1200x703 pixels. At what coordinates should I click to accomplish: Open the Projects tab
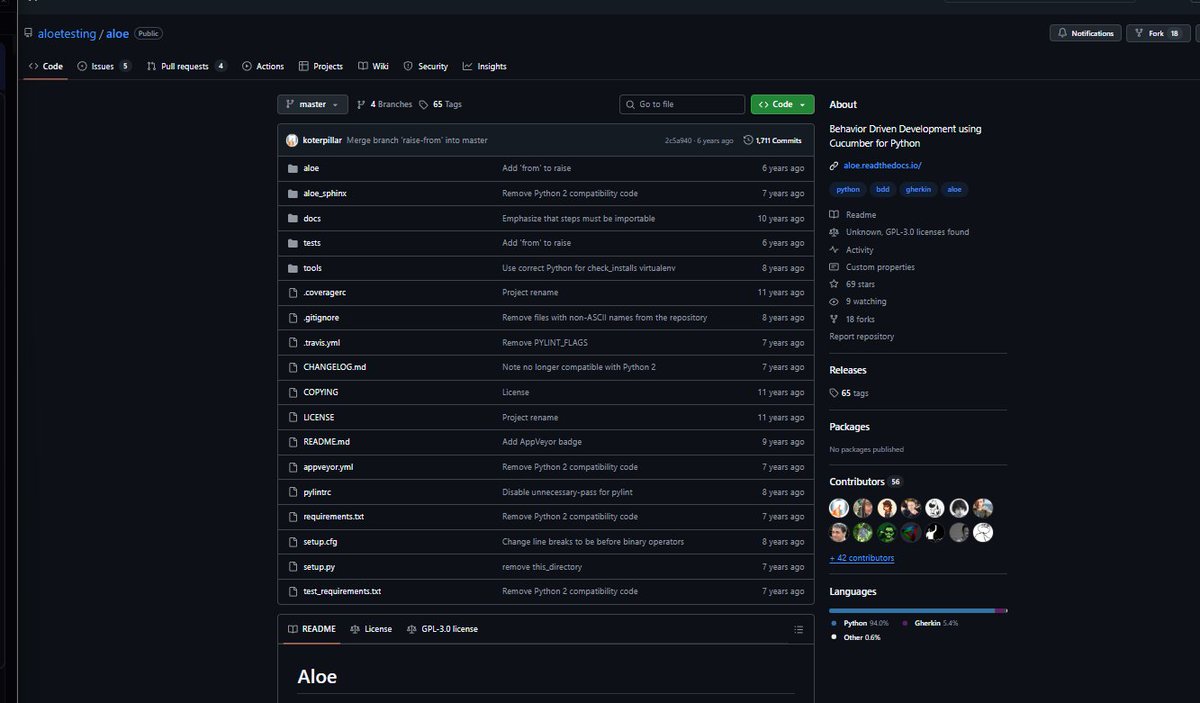(x=321, y=66)
